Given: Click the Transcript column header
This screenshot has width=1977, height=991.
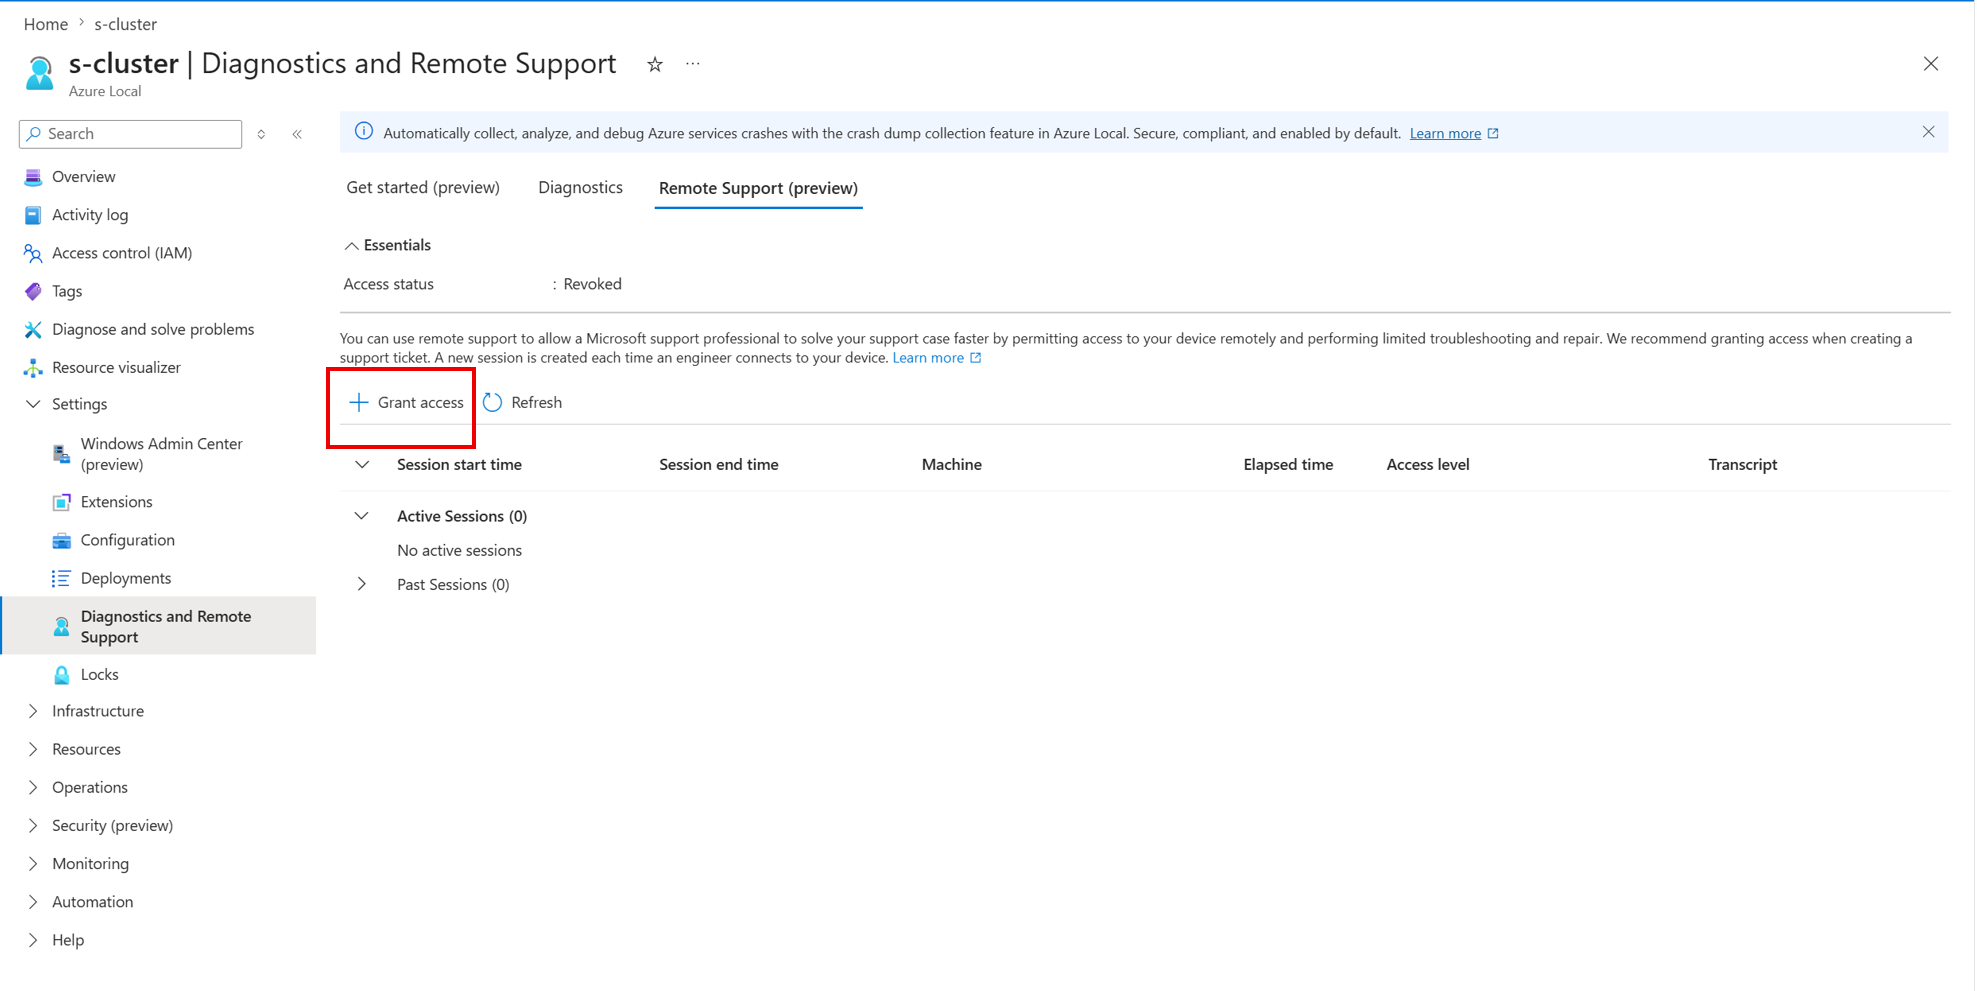Looking at the screenshot, I should pyautogui.click(x=1742, y=464).
